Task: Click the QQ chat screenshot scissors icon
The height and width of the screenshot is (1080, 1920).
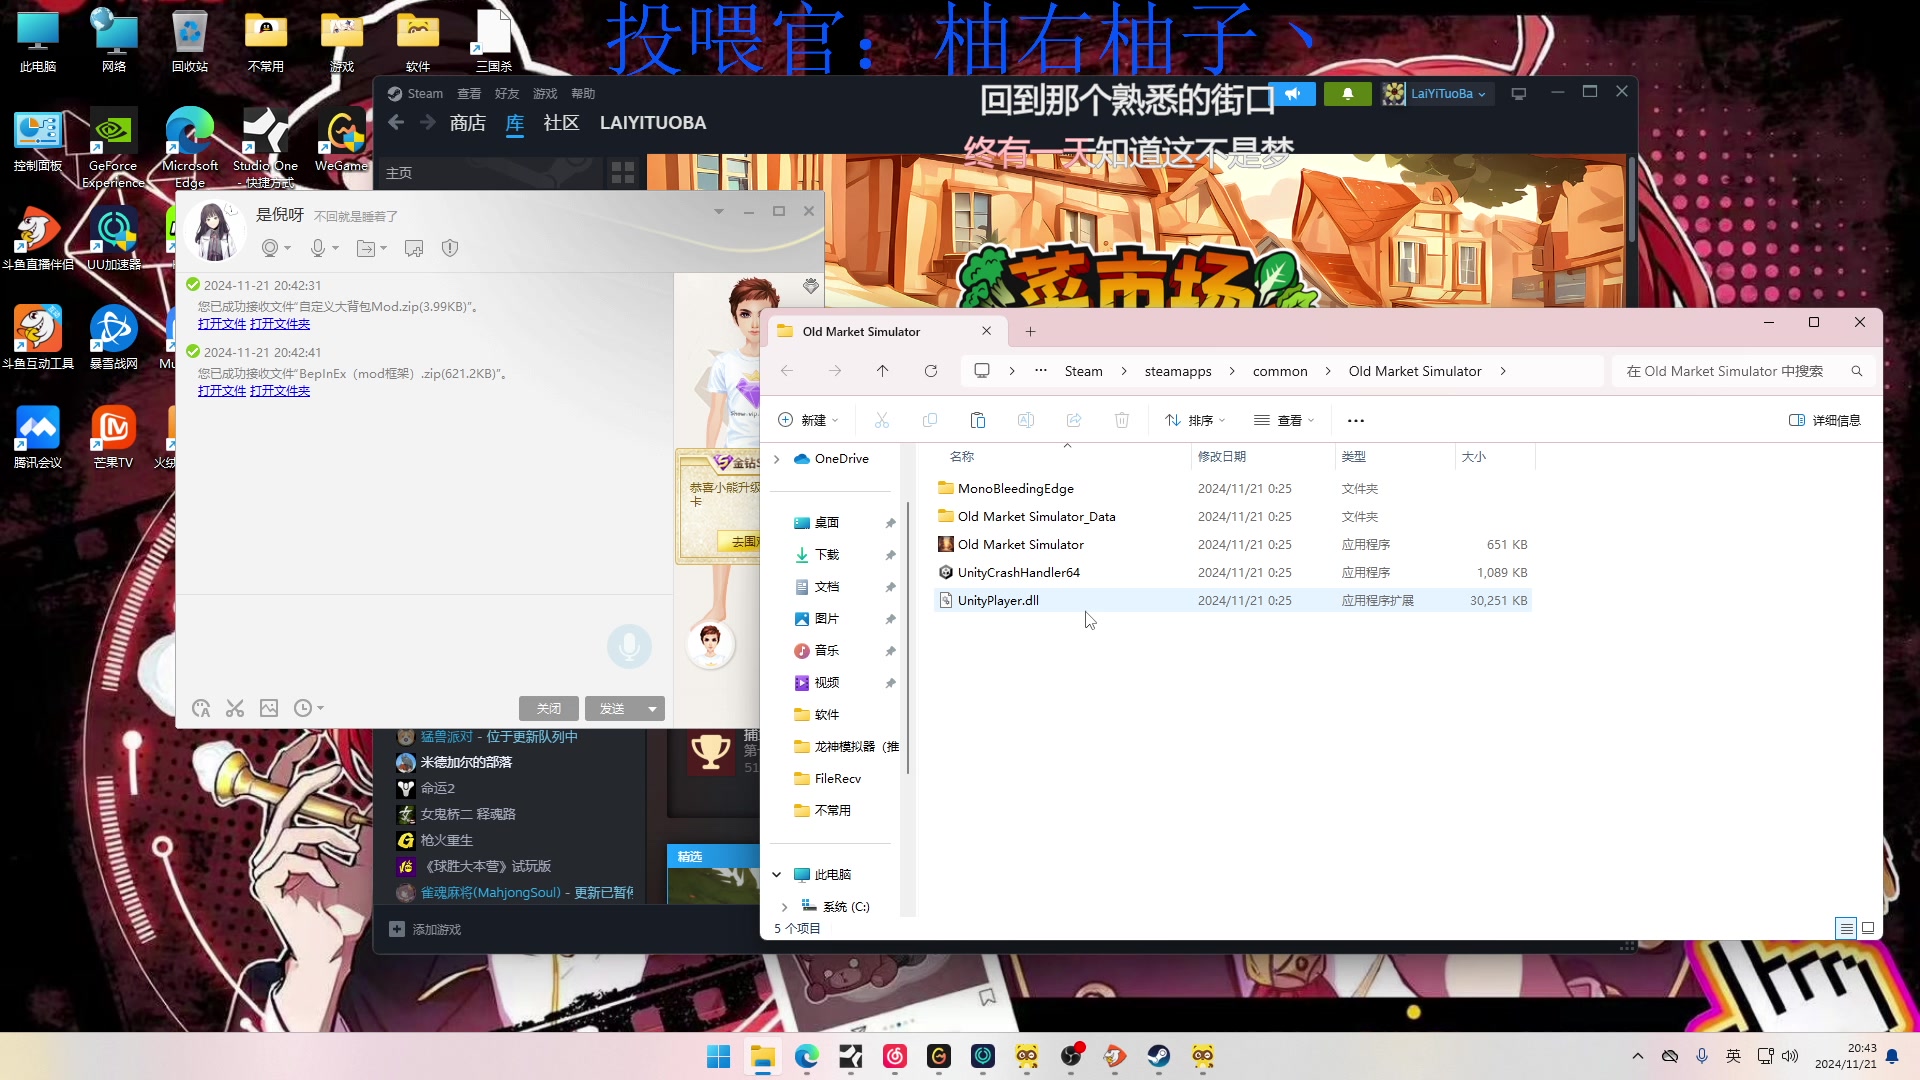Action: coord(235,708)
